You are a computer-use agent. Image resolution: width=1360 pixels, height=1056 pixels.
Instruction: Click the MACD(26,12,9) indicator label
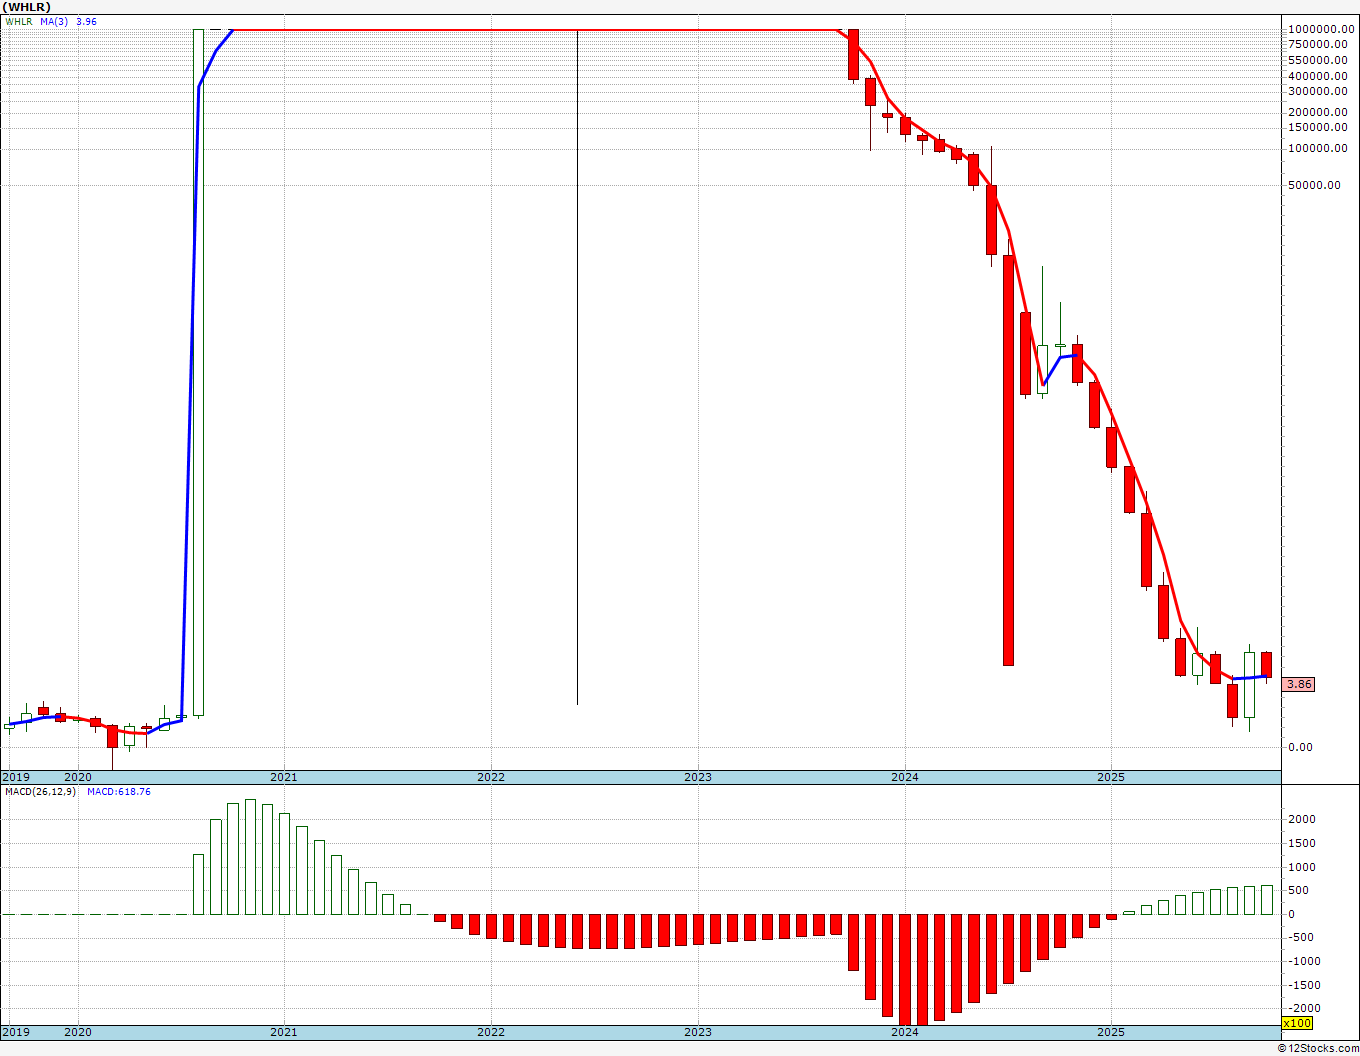pos(40,792)
